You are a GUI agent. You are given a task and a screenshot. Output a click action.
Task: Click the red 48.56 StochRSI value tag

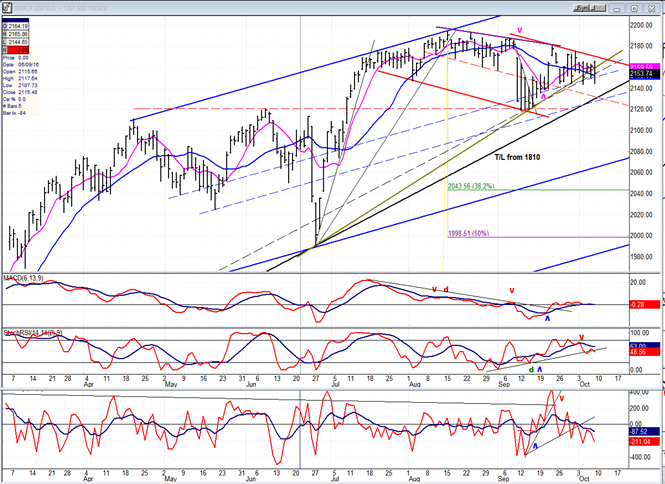(645, 352)
